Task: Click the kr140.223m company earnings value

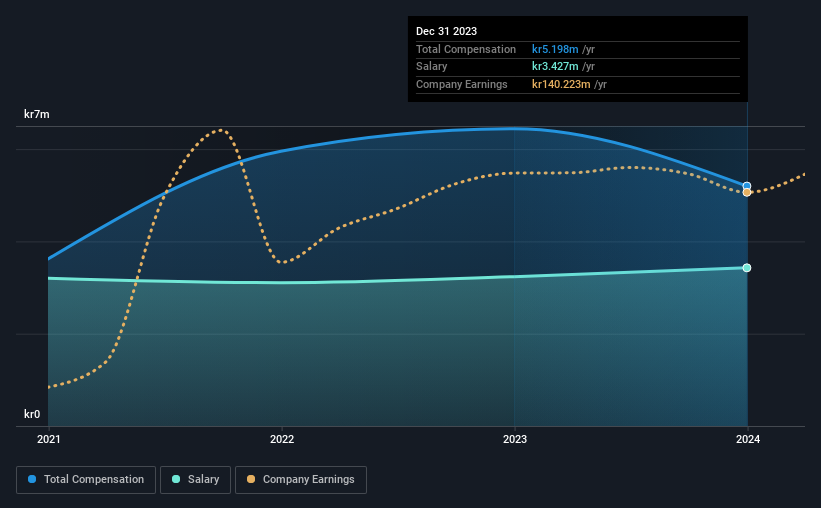Action: click(561, 84)
